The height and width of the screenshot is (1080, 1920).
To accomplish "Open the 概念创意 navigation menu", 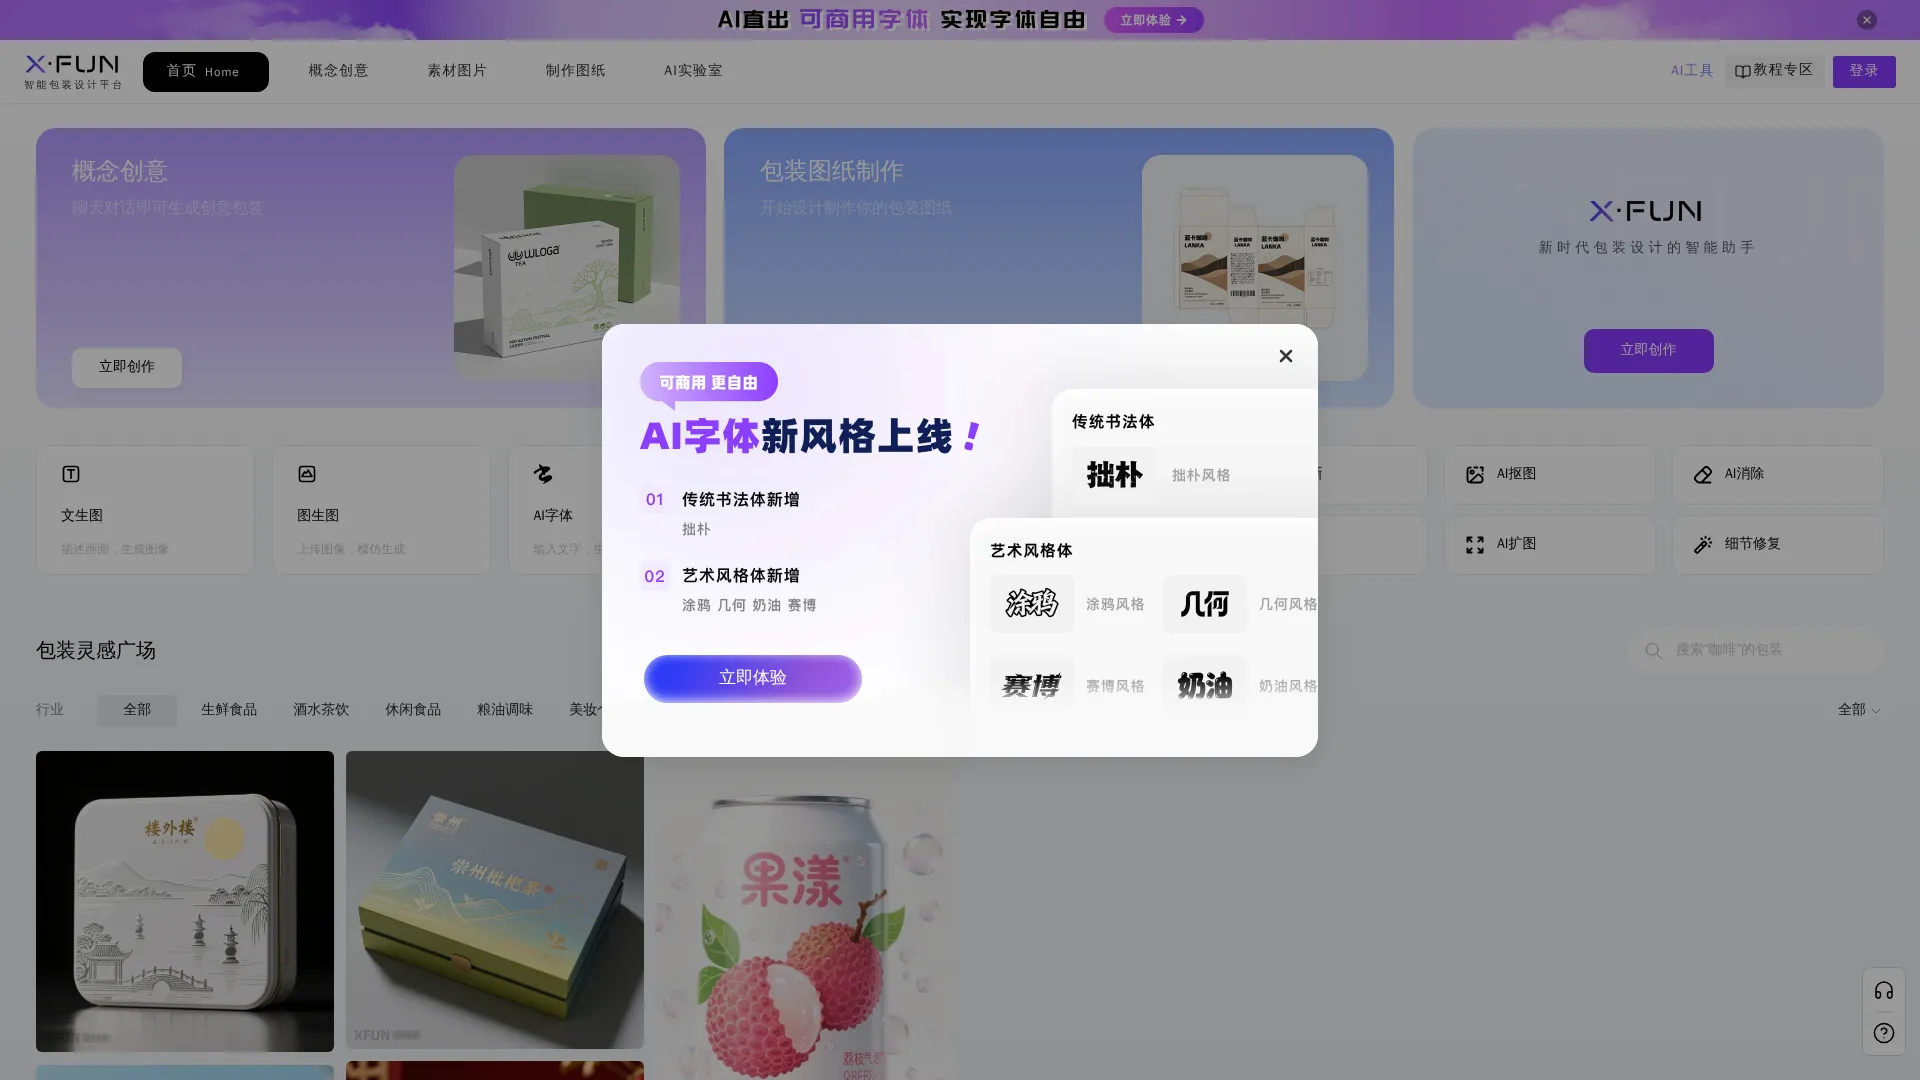I will pyautogui.click(x=338, y=70).
